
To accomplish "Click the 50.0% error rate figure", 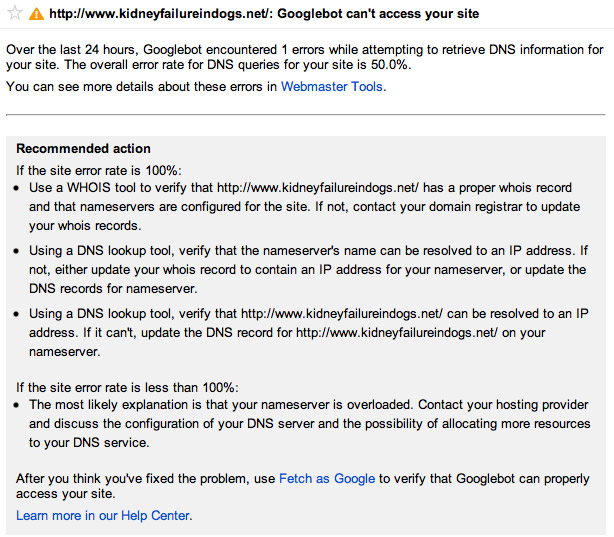I will [x=390, y=65].
